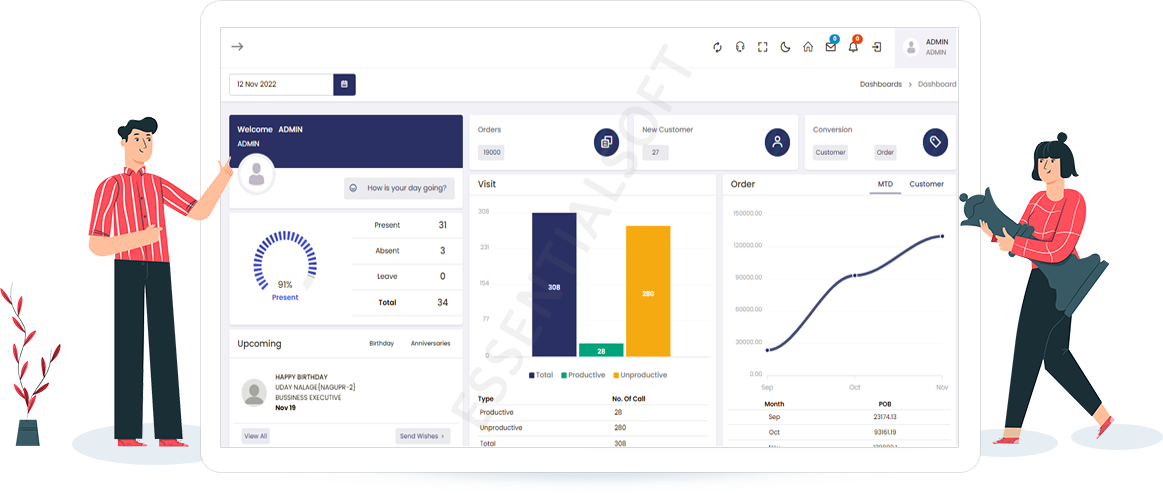Click the refresh sync icon
This screenshot has height=493, width=1163.
(717, 47)
